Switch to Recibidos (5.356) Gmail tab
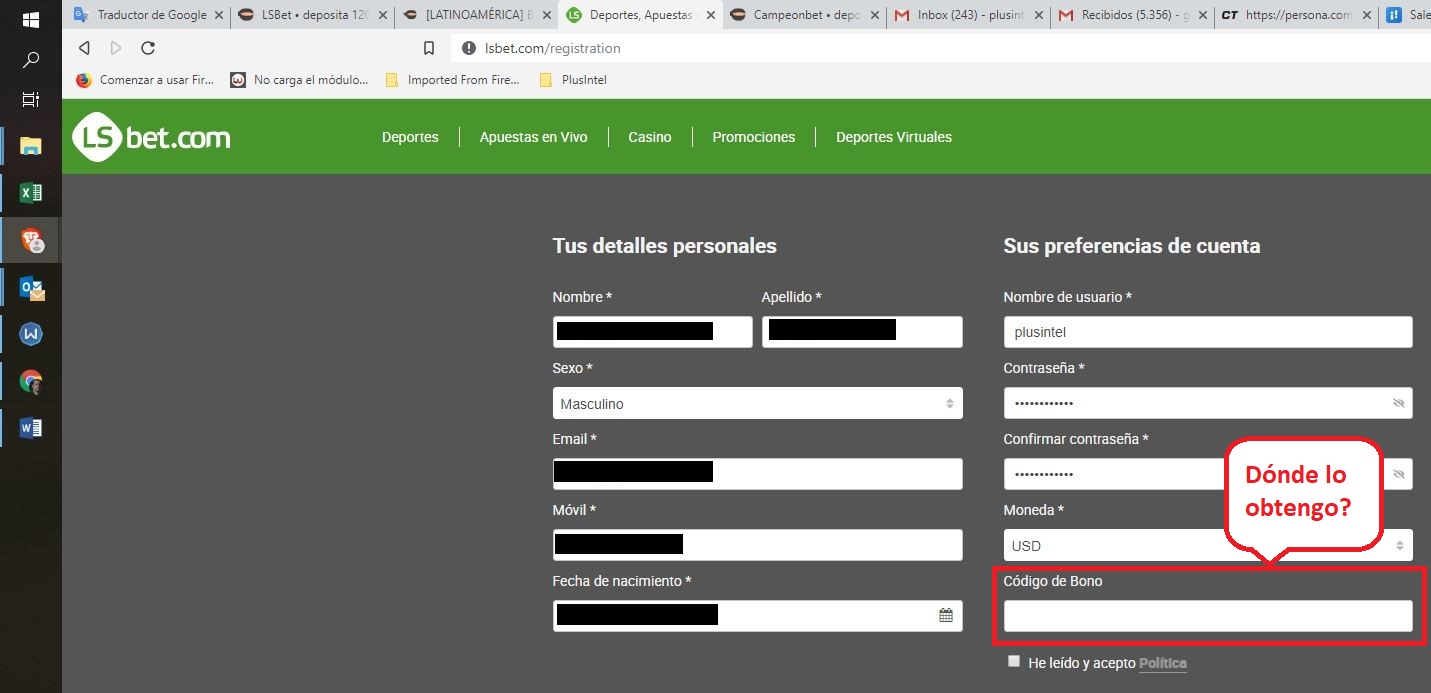 1133,15
